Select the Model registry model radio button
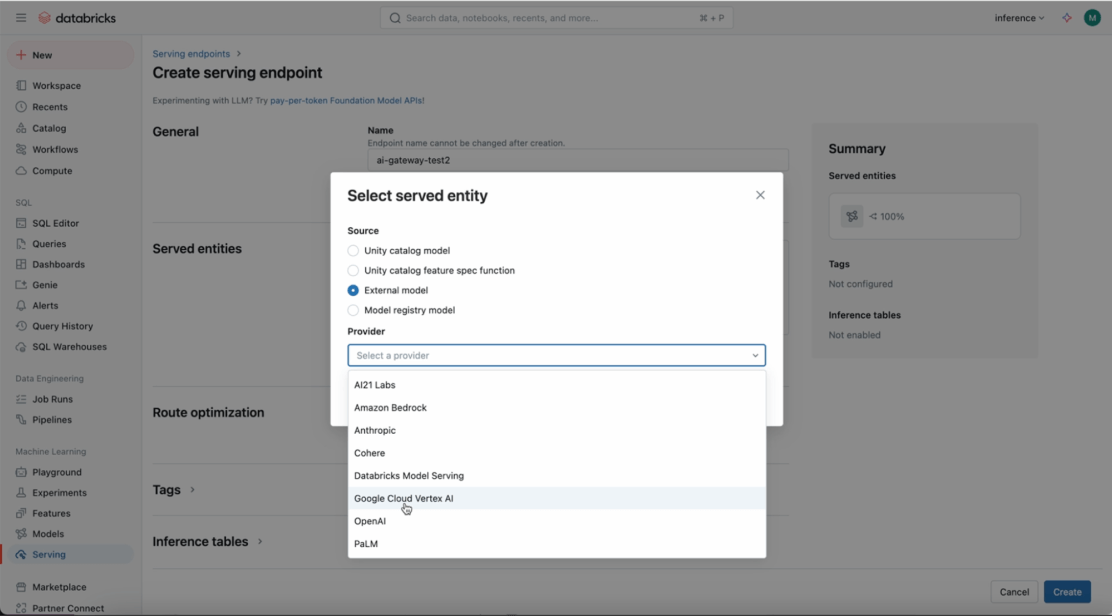 coord(353,310)
